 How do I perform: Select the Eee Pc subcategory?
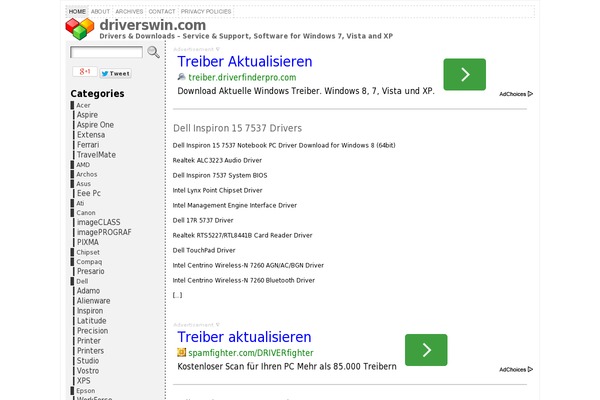(89, 193)
